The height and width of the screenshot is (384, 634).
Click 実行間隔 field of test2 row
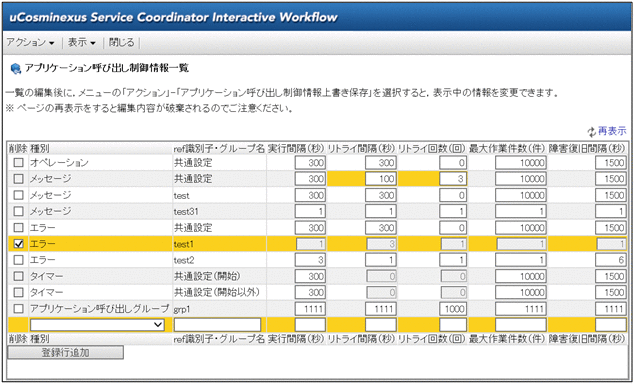(310, 260)
